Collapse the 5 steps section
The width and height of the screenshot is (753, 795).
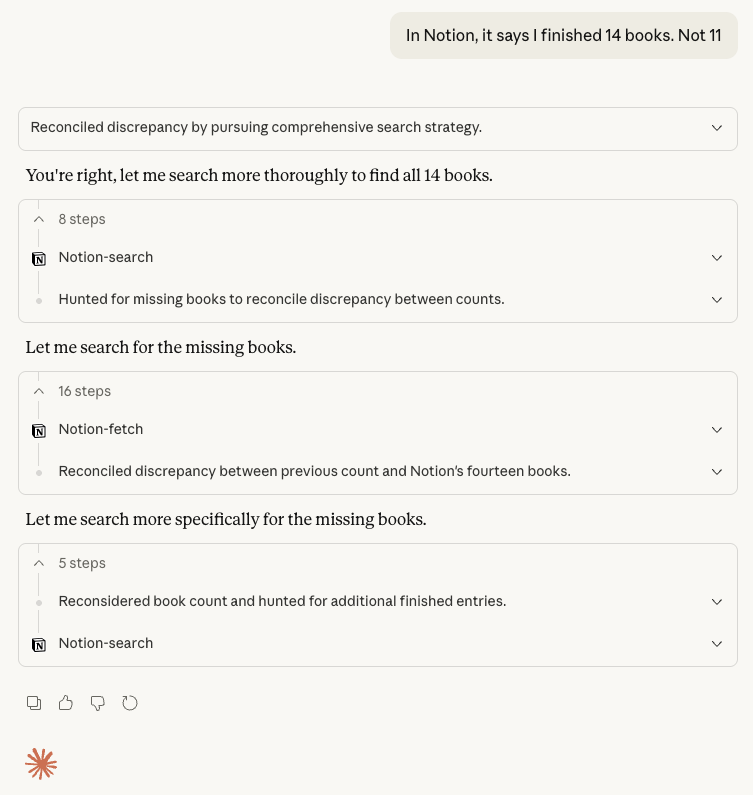coord(39,563)
